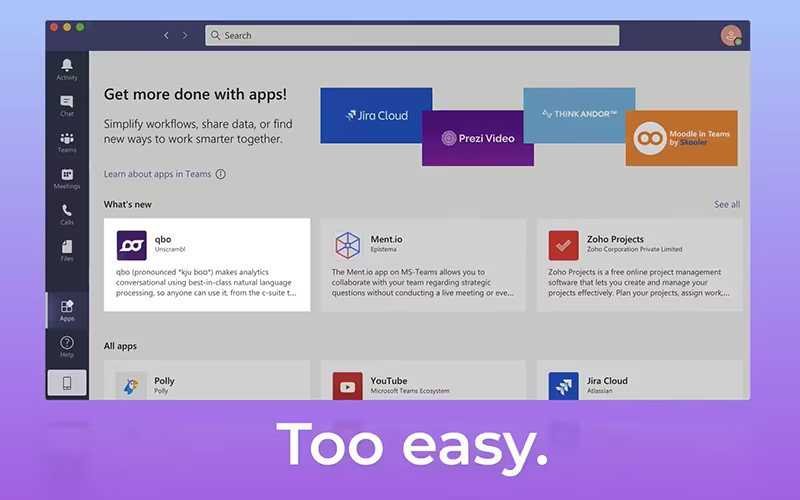Image resolution: width=800 pixels, height=500 pixels.
Task: Click the red close window button
Action: [x=54, y=27]
